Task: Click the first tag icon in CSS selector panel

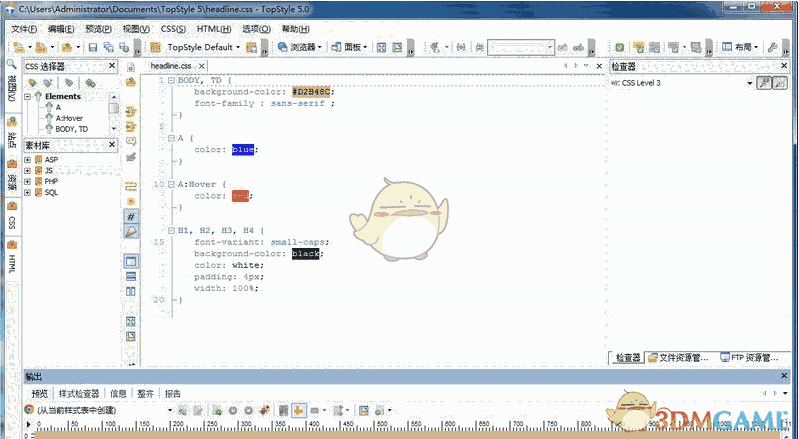Action: [x=33, y=83]
